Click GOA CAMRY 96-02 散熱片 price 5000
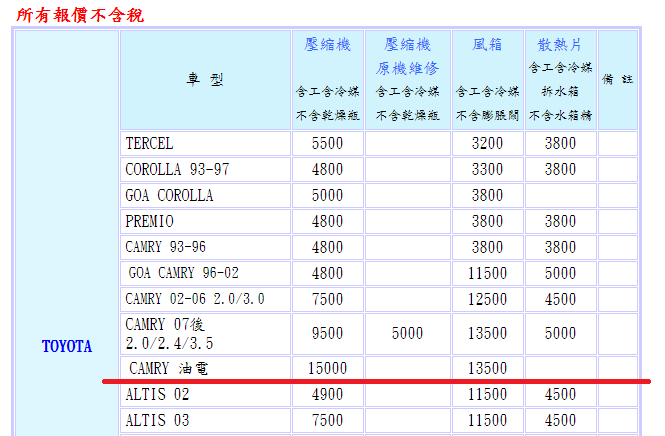This screenshot has width=665, height=436. [x=560, y=273]
